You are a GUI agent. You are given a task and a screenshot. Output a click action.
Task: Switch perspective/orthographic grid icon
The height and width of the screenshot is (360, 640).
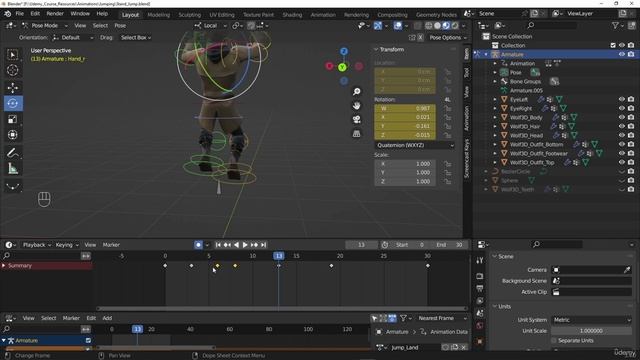click(357, 133)
